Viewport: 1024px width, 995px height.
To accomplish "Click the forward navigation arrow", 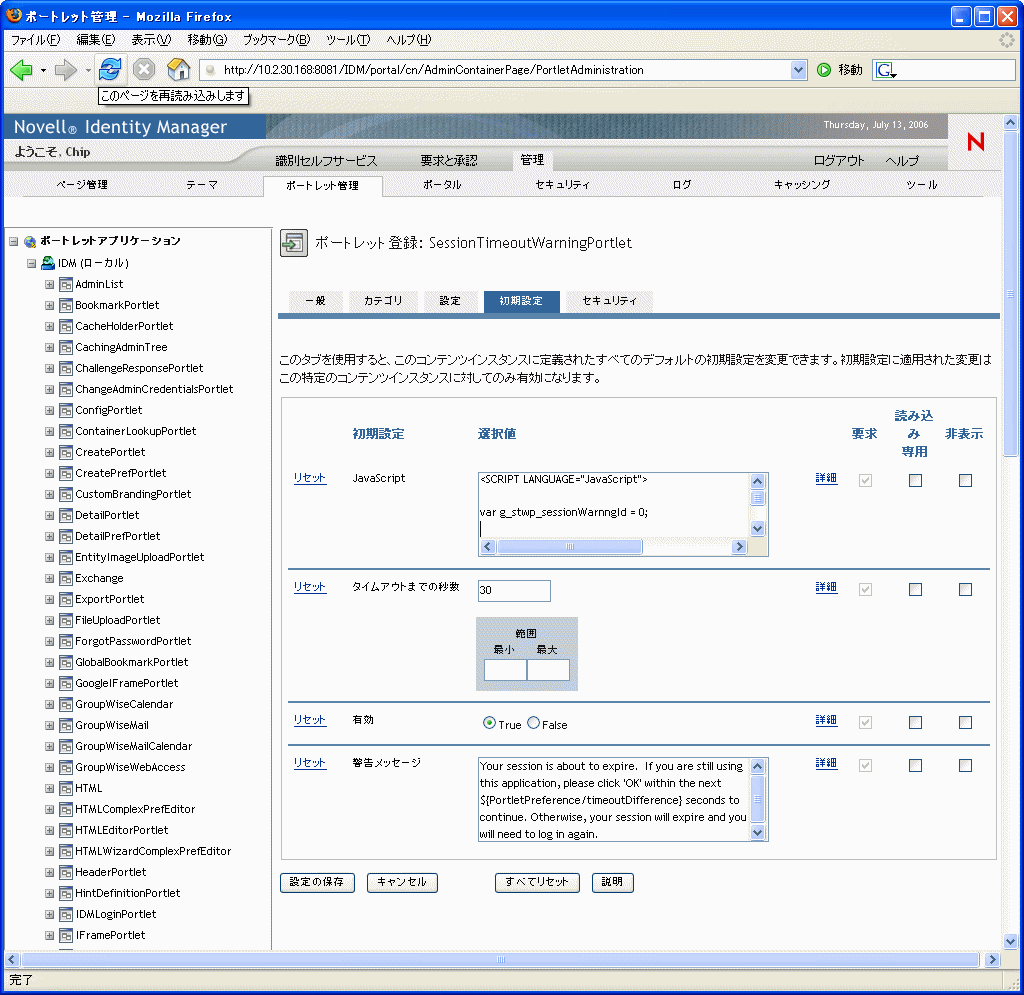I will (x=65, y=70).
